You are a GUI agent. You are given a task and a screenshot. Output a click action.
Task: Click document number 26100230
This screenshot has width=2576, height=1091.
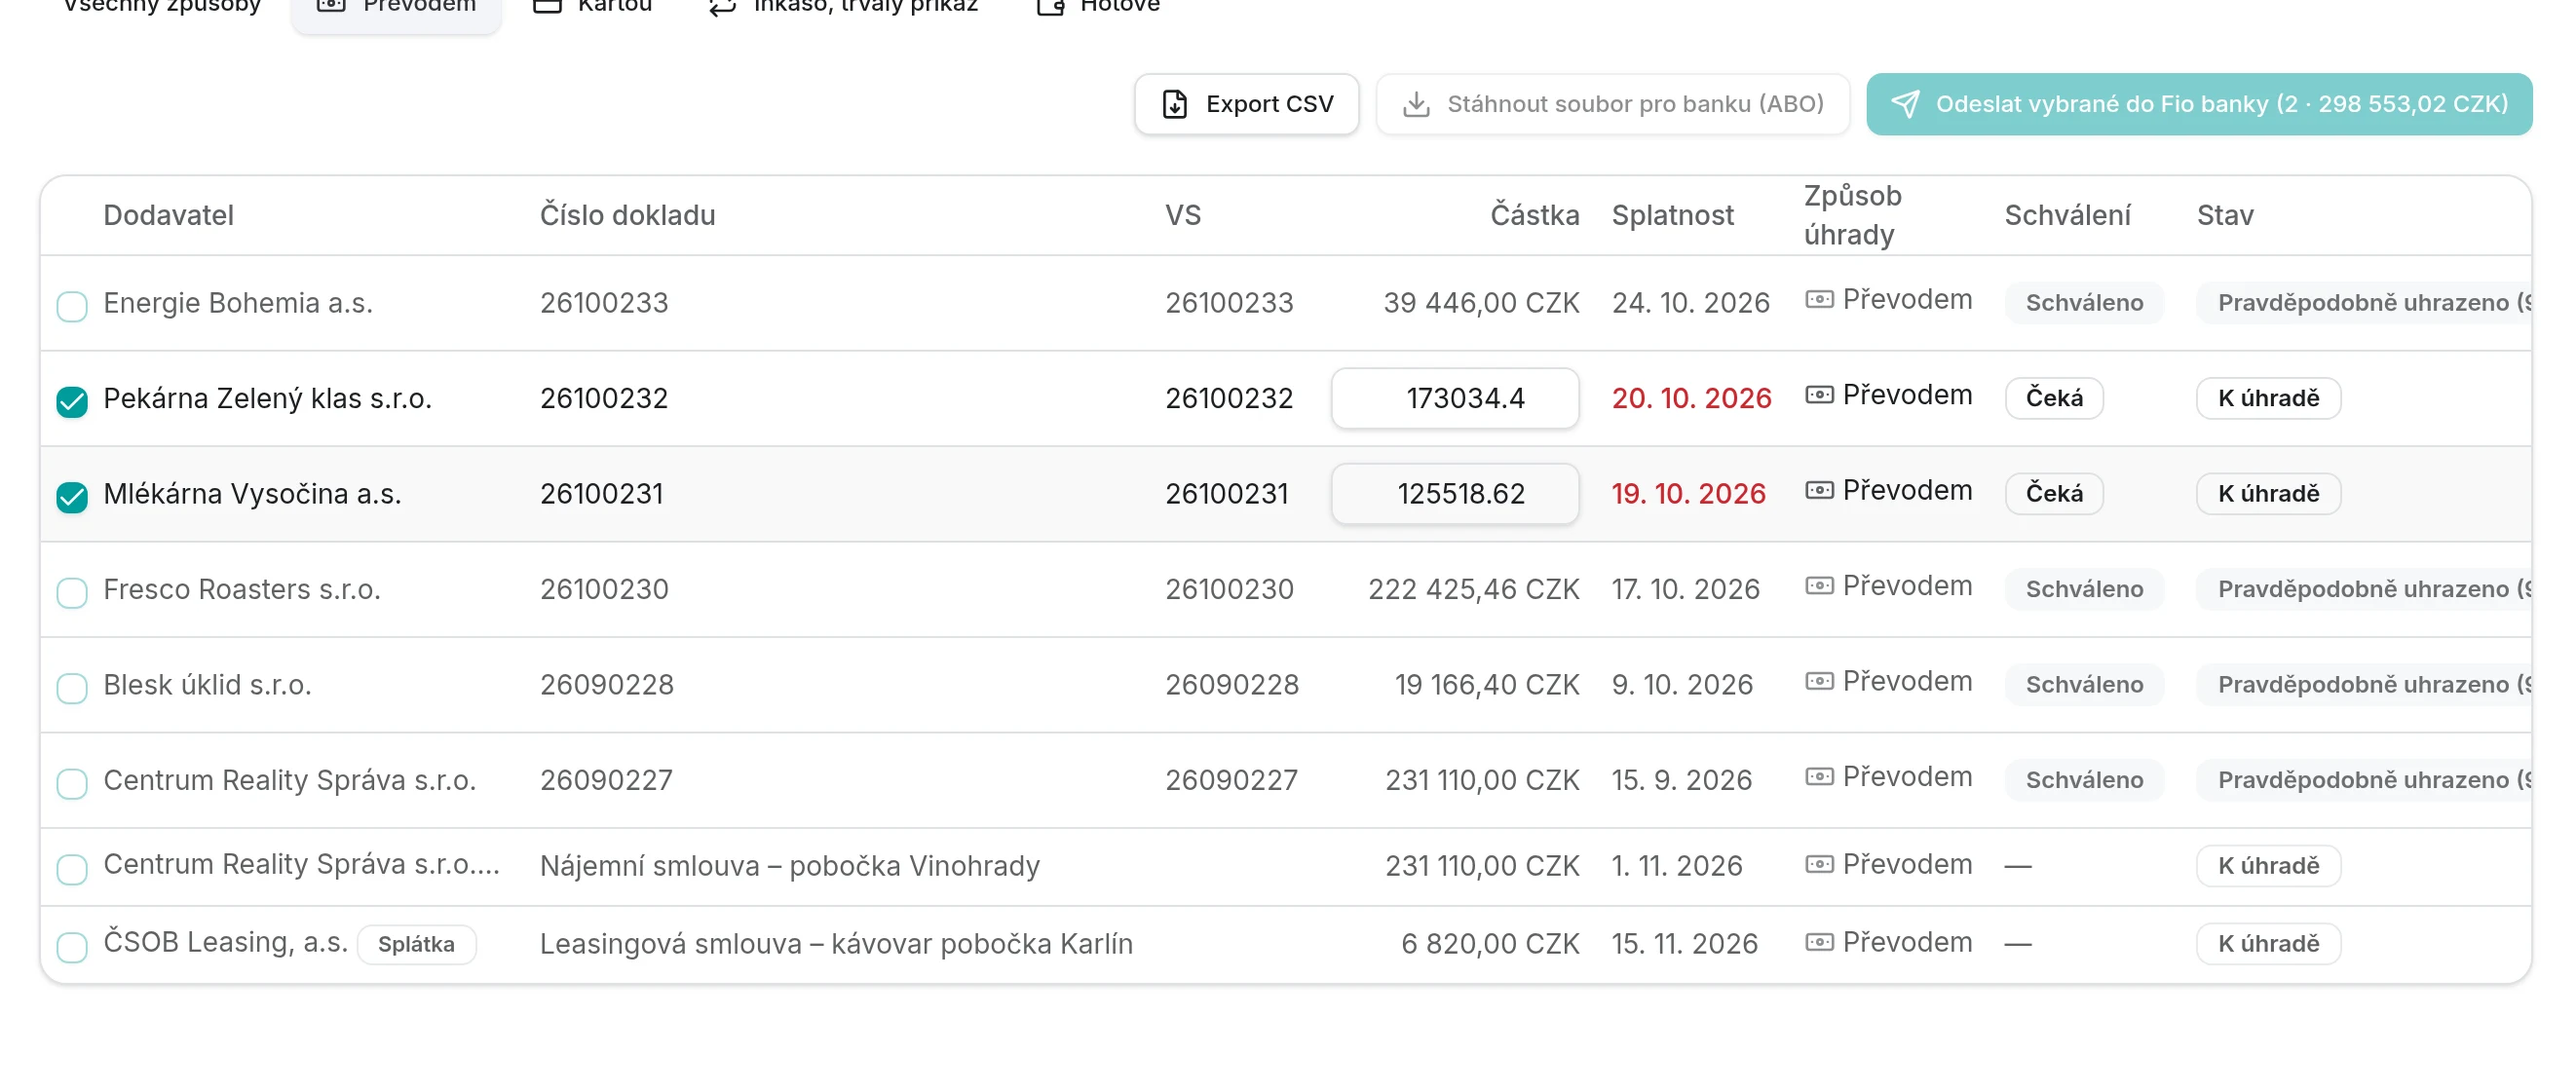(604, 589)
